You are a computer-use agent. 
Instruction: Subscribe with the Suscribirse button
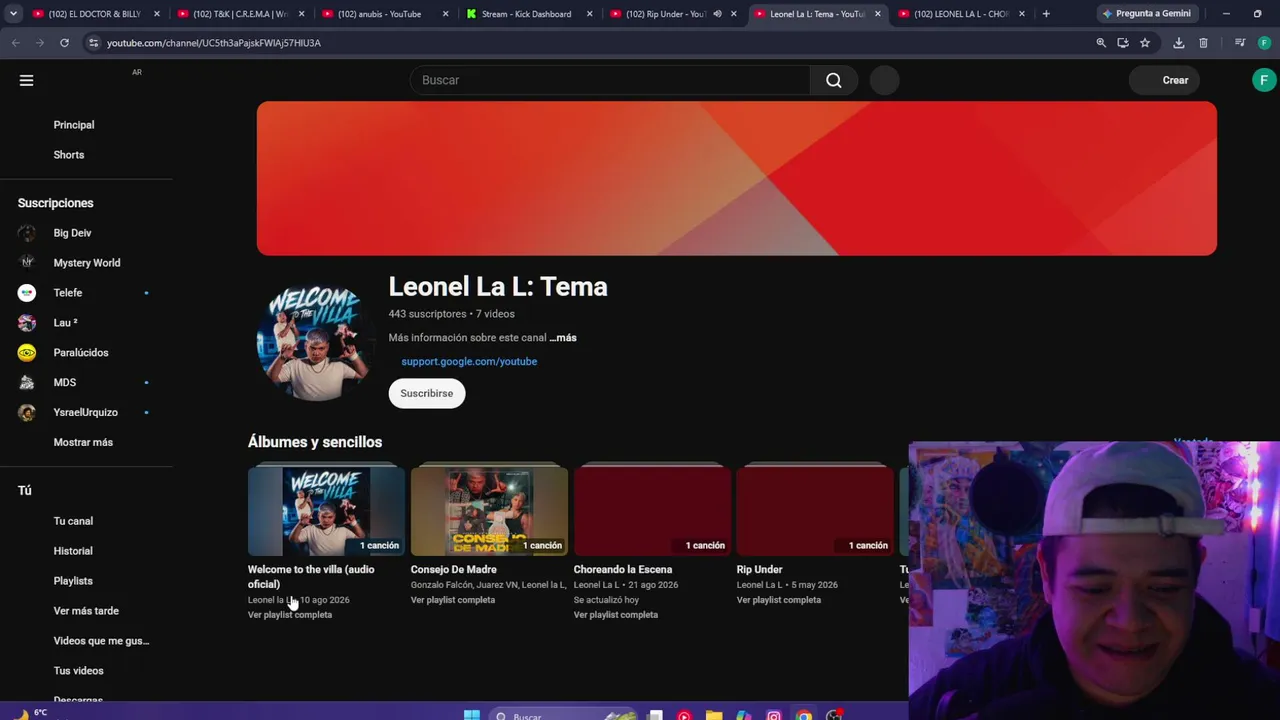[427, 393]
